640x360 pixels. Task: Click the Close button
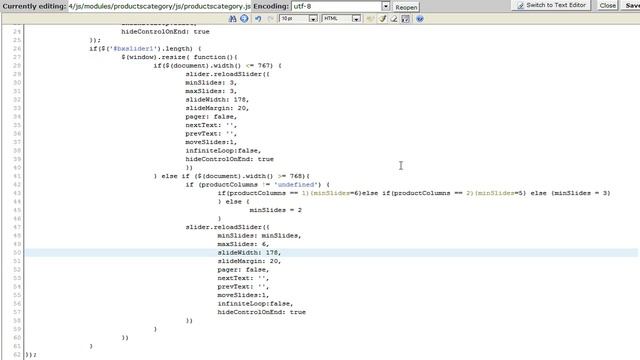[607, 5]
